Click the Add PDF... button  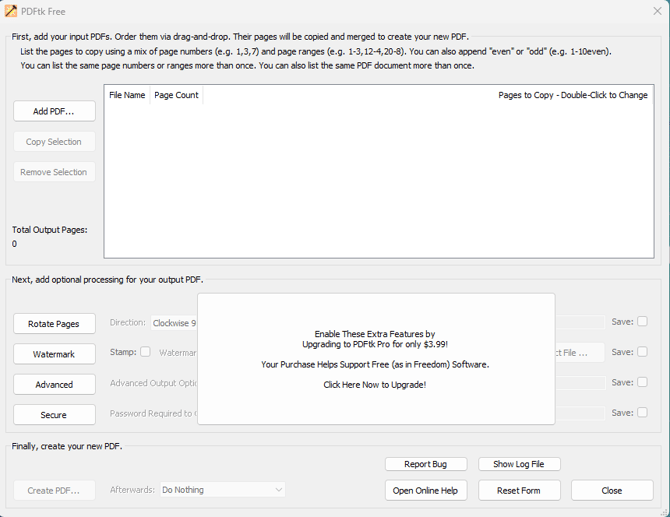54,111
